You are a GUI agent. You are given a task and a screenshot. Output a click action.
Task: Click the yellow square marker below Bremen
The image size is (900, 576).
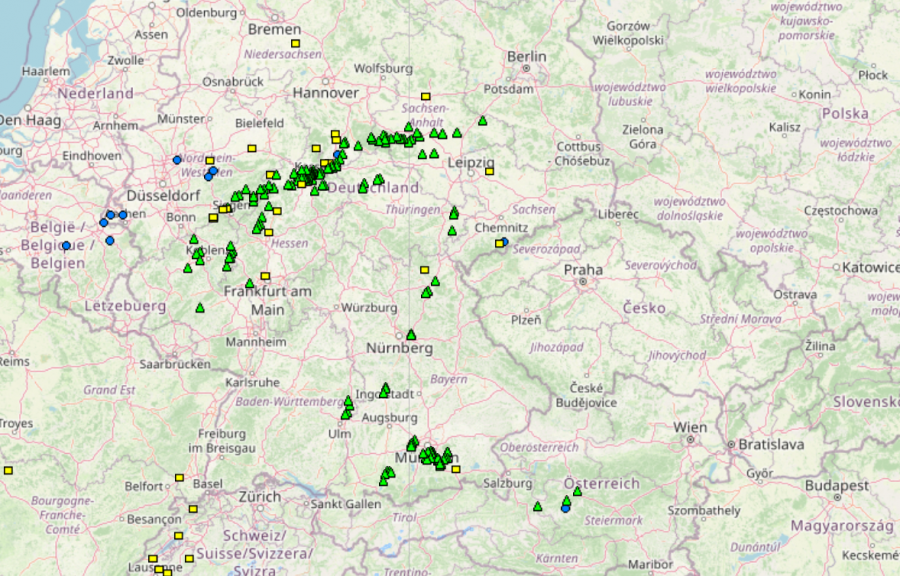click(296, 44)
